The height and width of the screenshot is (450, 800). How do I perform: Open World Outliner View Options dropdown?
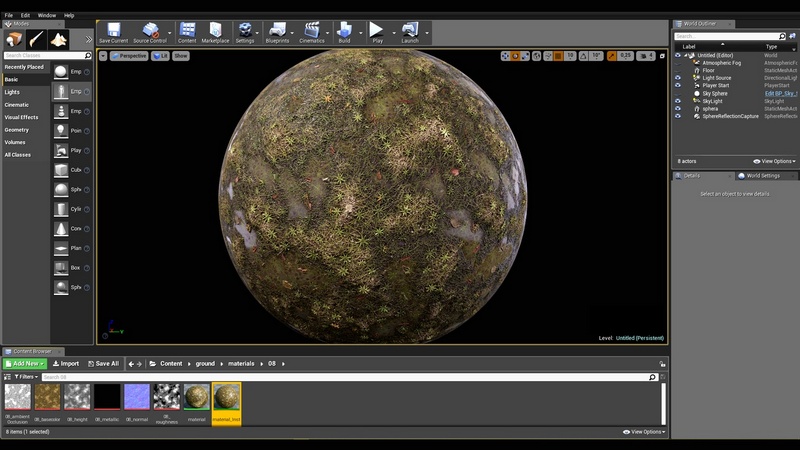[x=776, y=161]
